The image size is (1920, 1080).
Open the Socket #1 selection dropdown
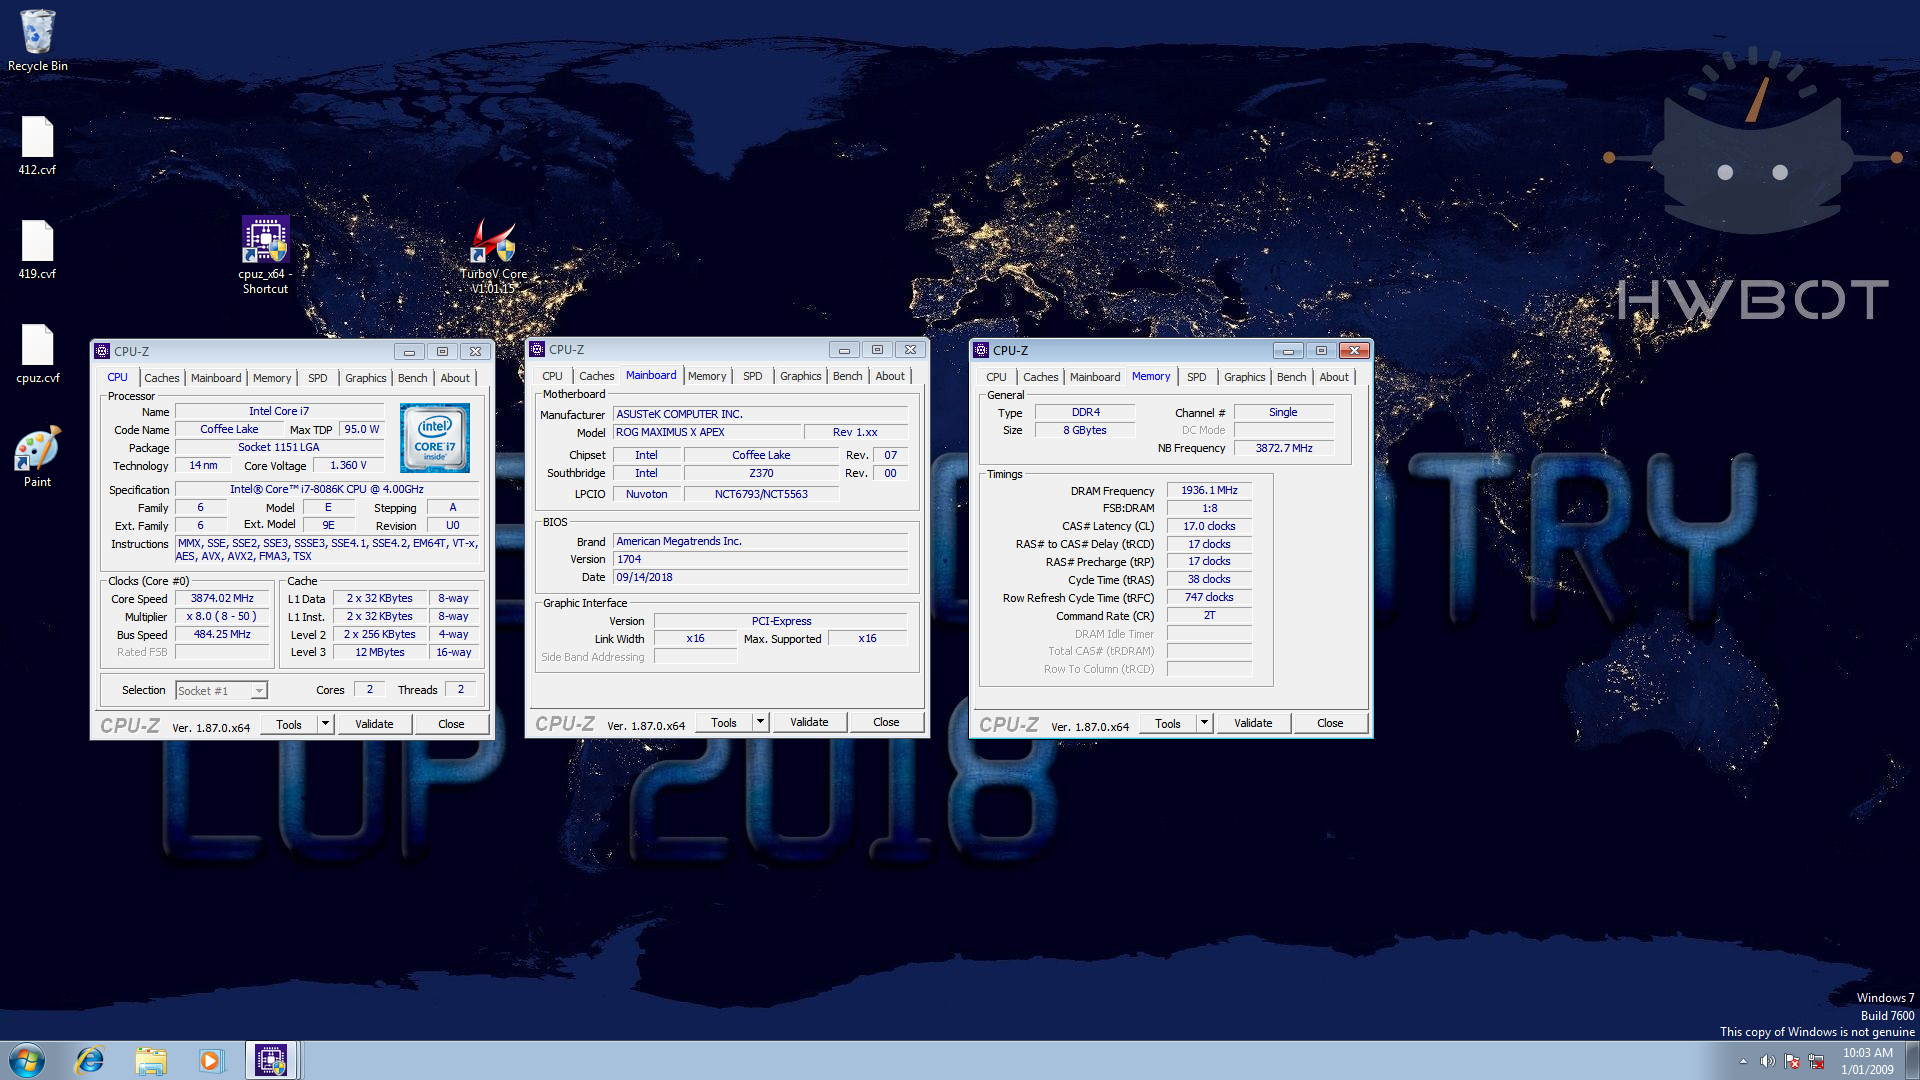222,690
